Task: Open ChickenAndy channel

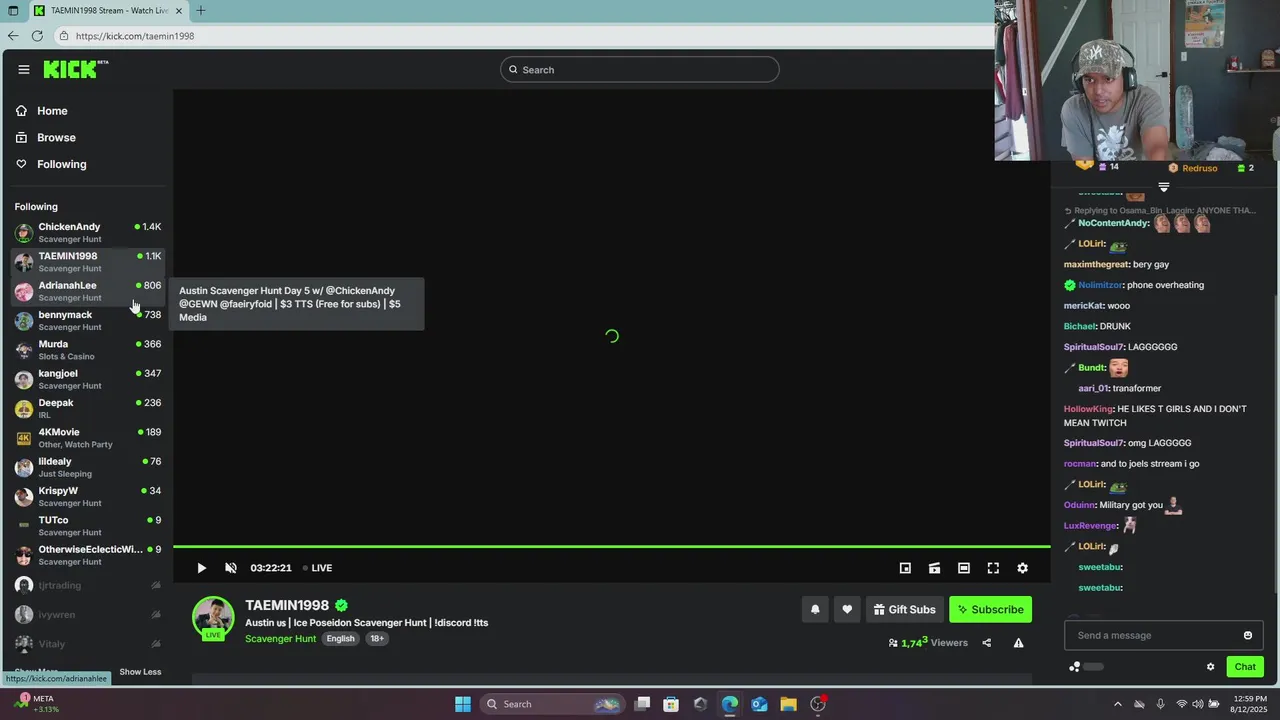Action: pos(88,233)
